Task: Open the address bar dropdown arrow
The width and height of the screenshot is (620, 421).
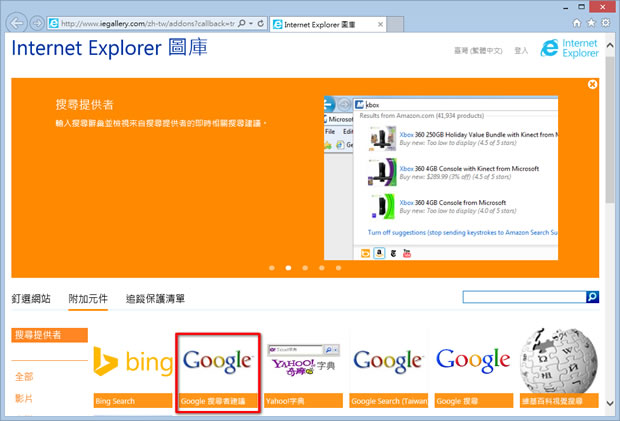Action: coord(251,23)
